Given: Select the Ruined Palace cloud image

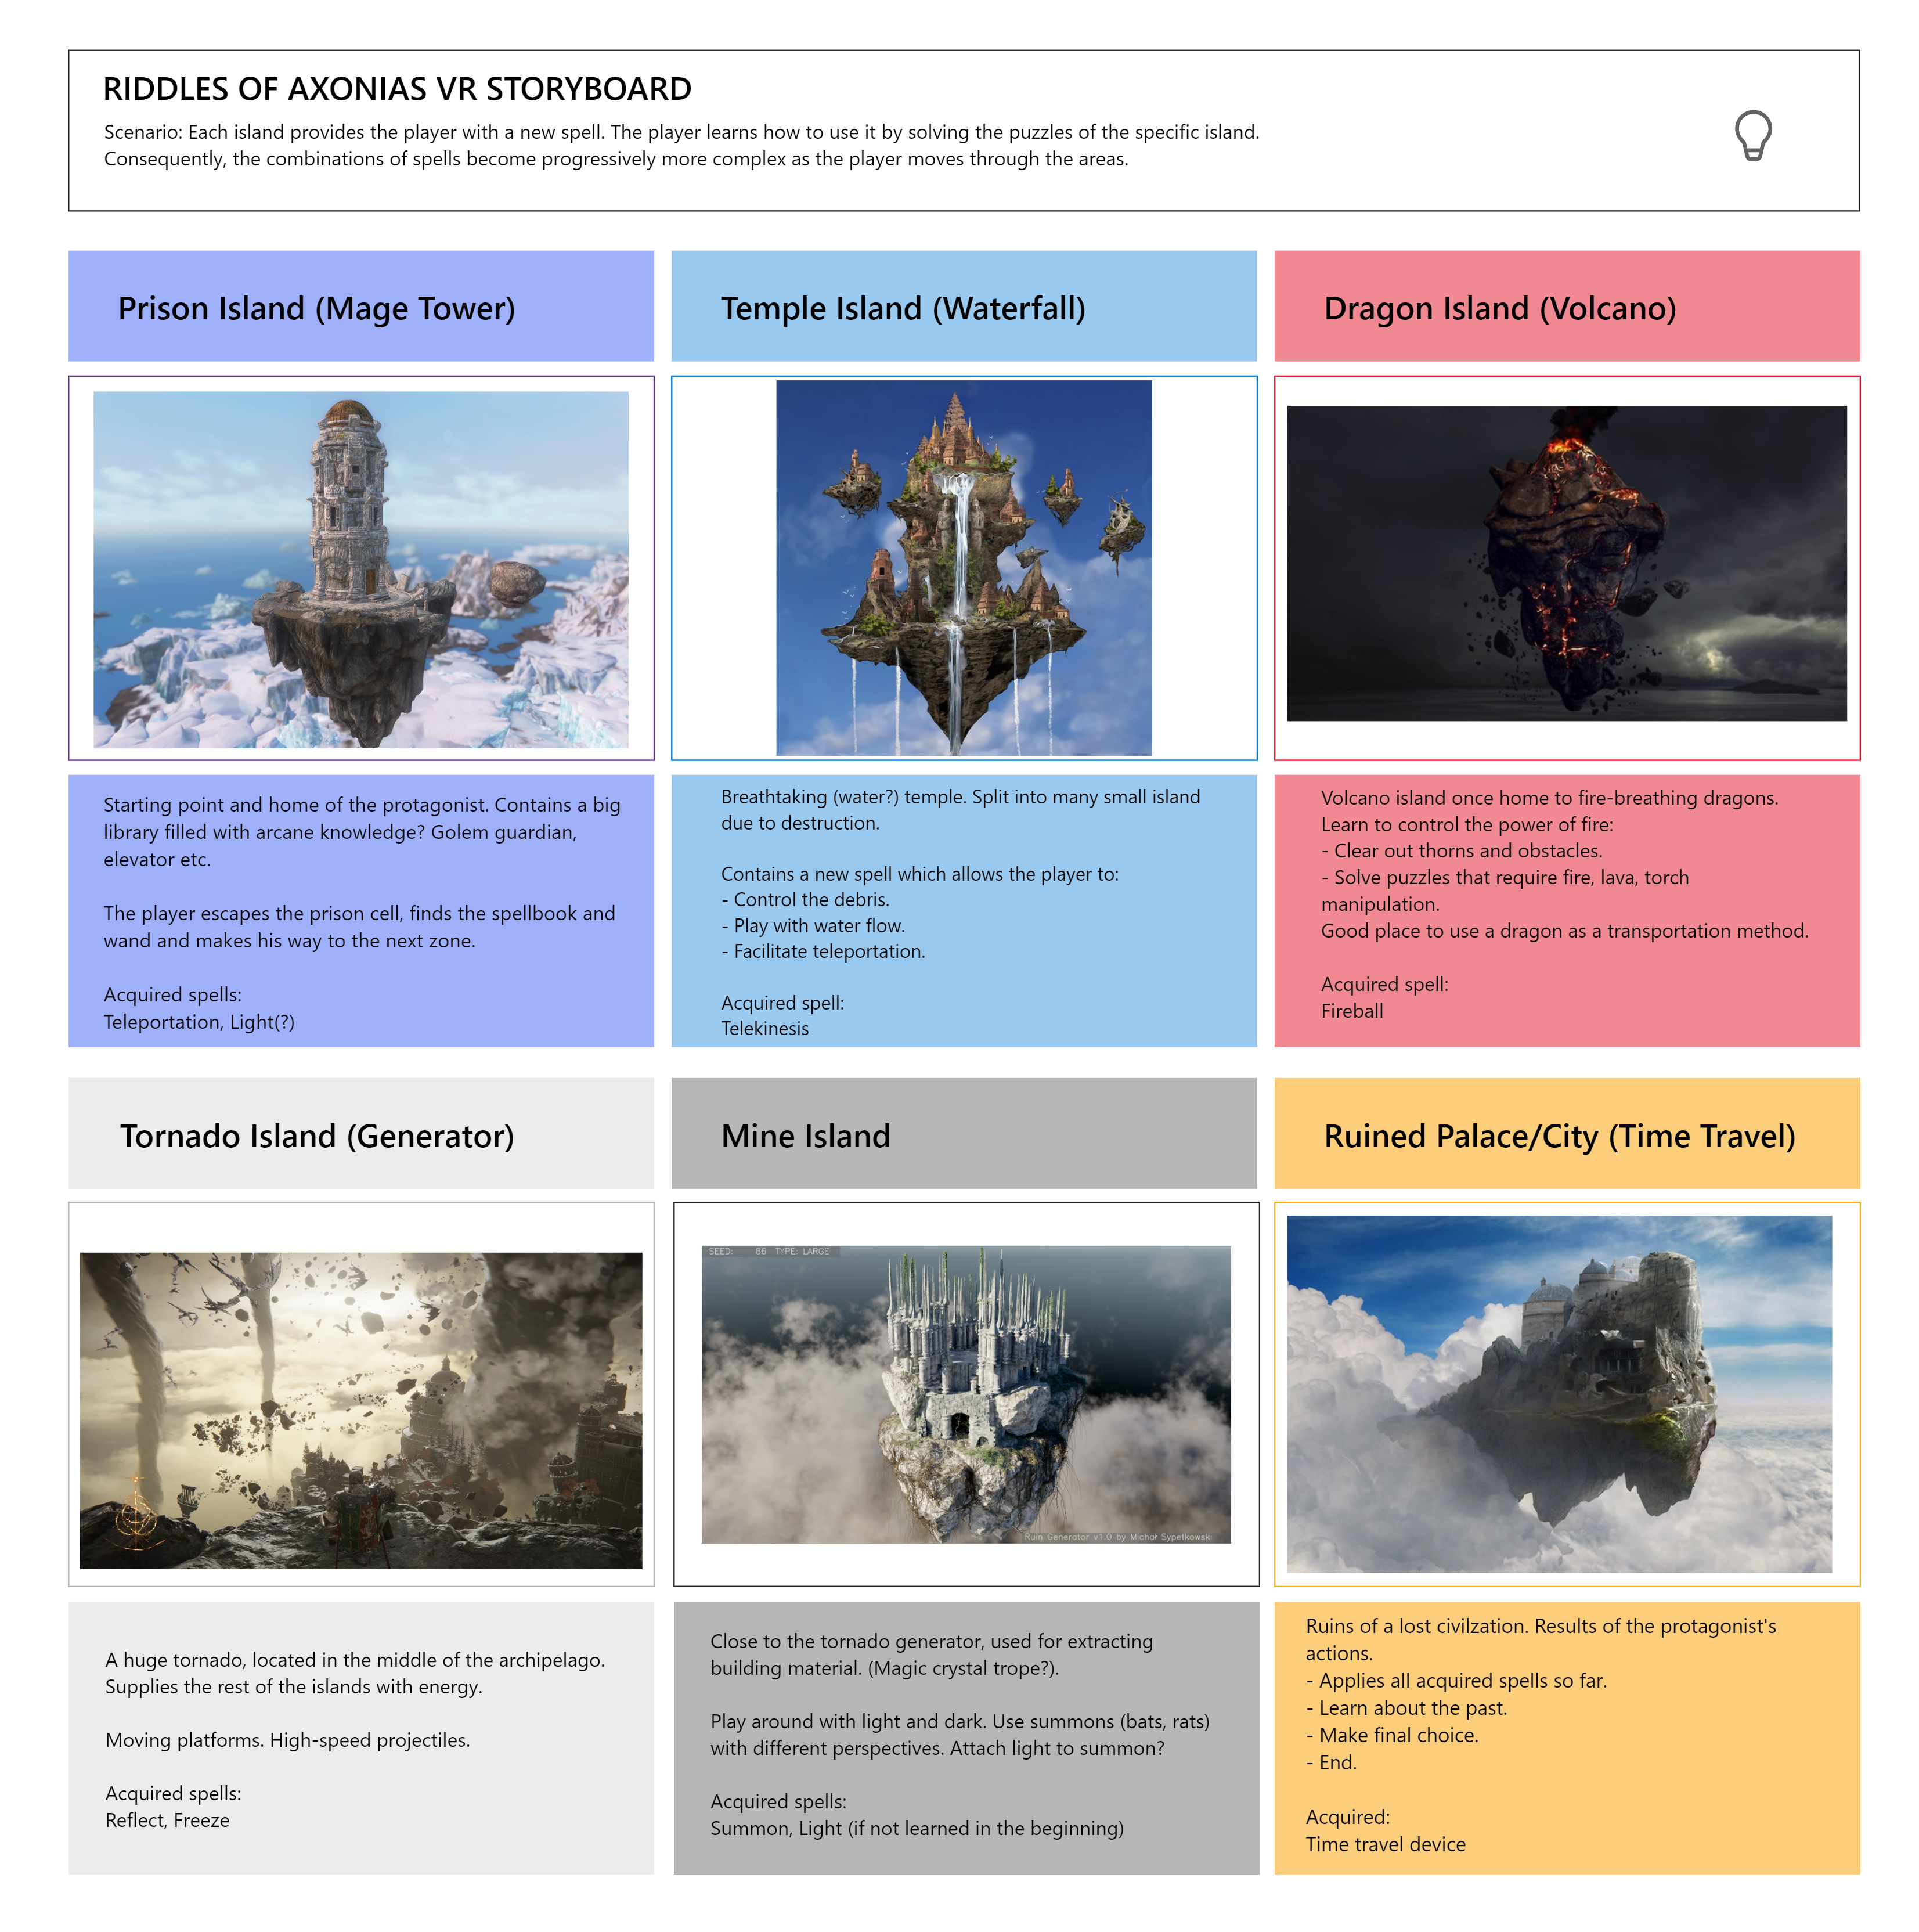Looking at the screenshot, I should (1559, 1394).
